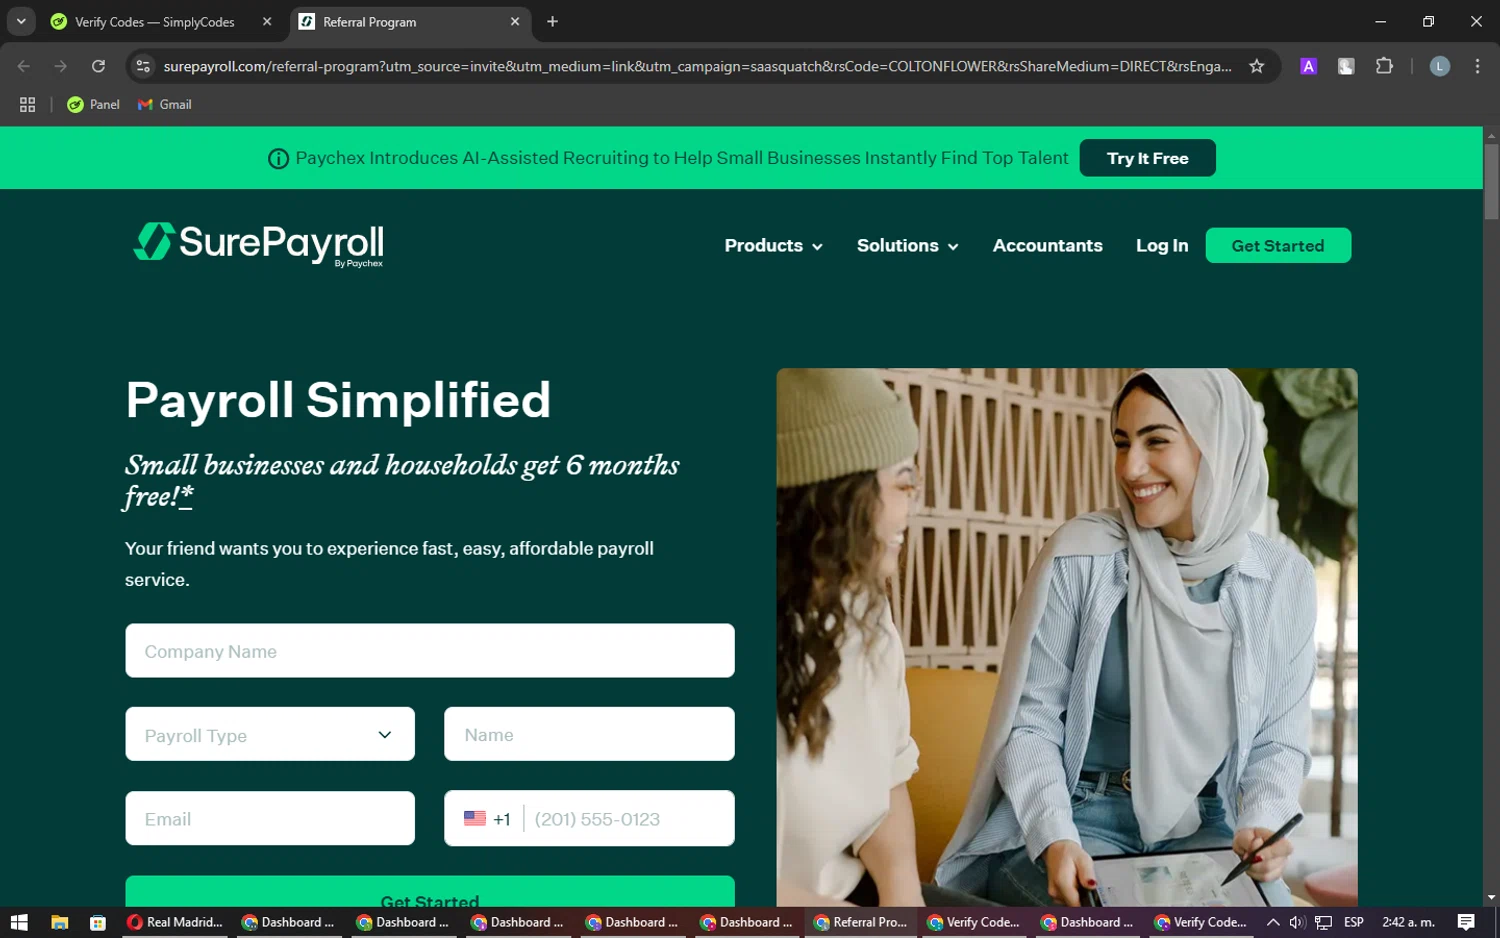The image size is (1500, 938).
Task: Open the Accountants page
Action: click(x=1047, y=246)
